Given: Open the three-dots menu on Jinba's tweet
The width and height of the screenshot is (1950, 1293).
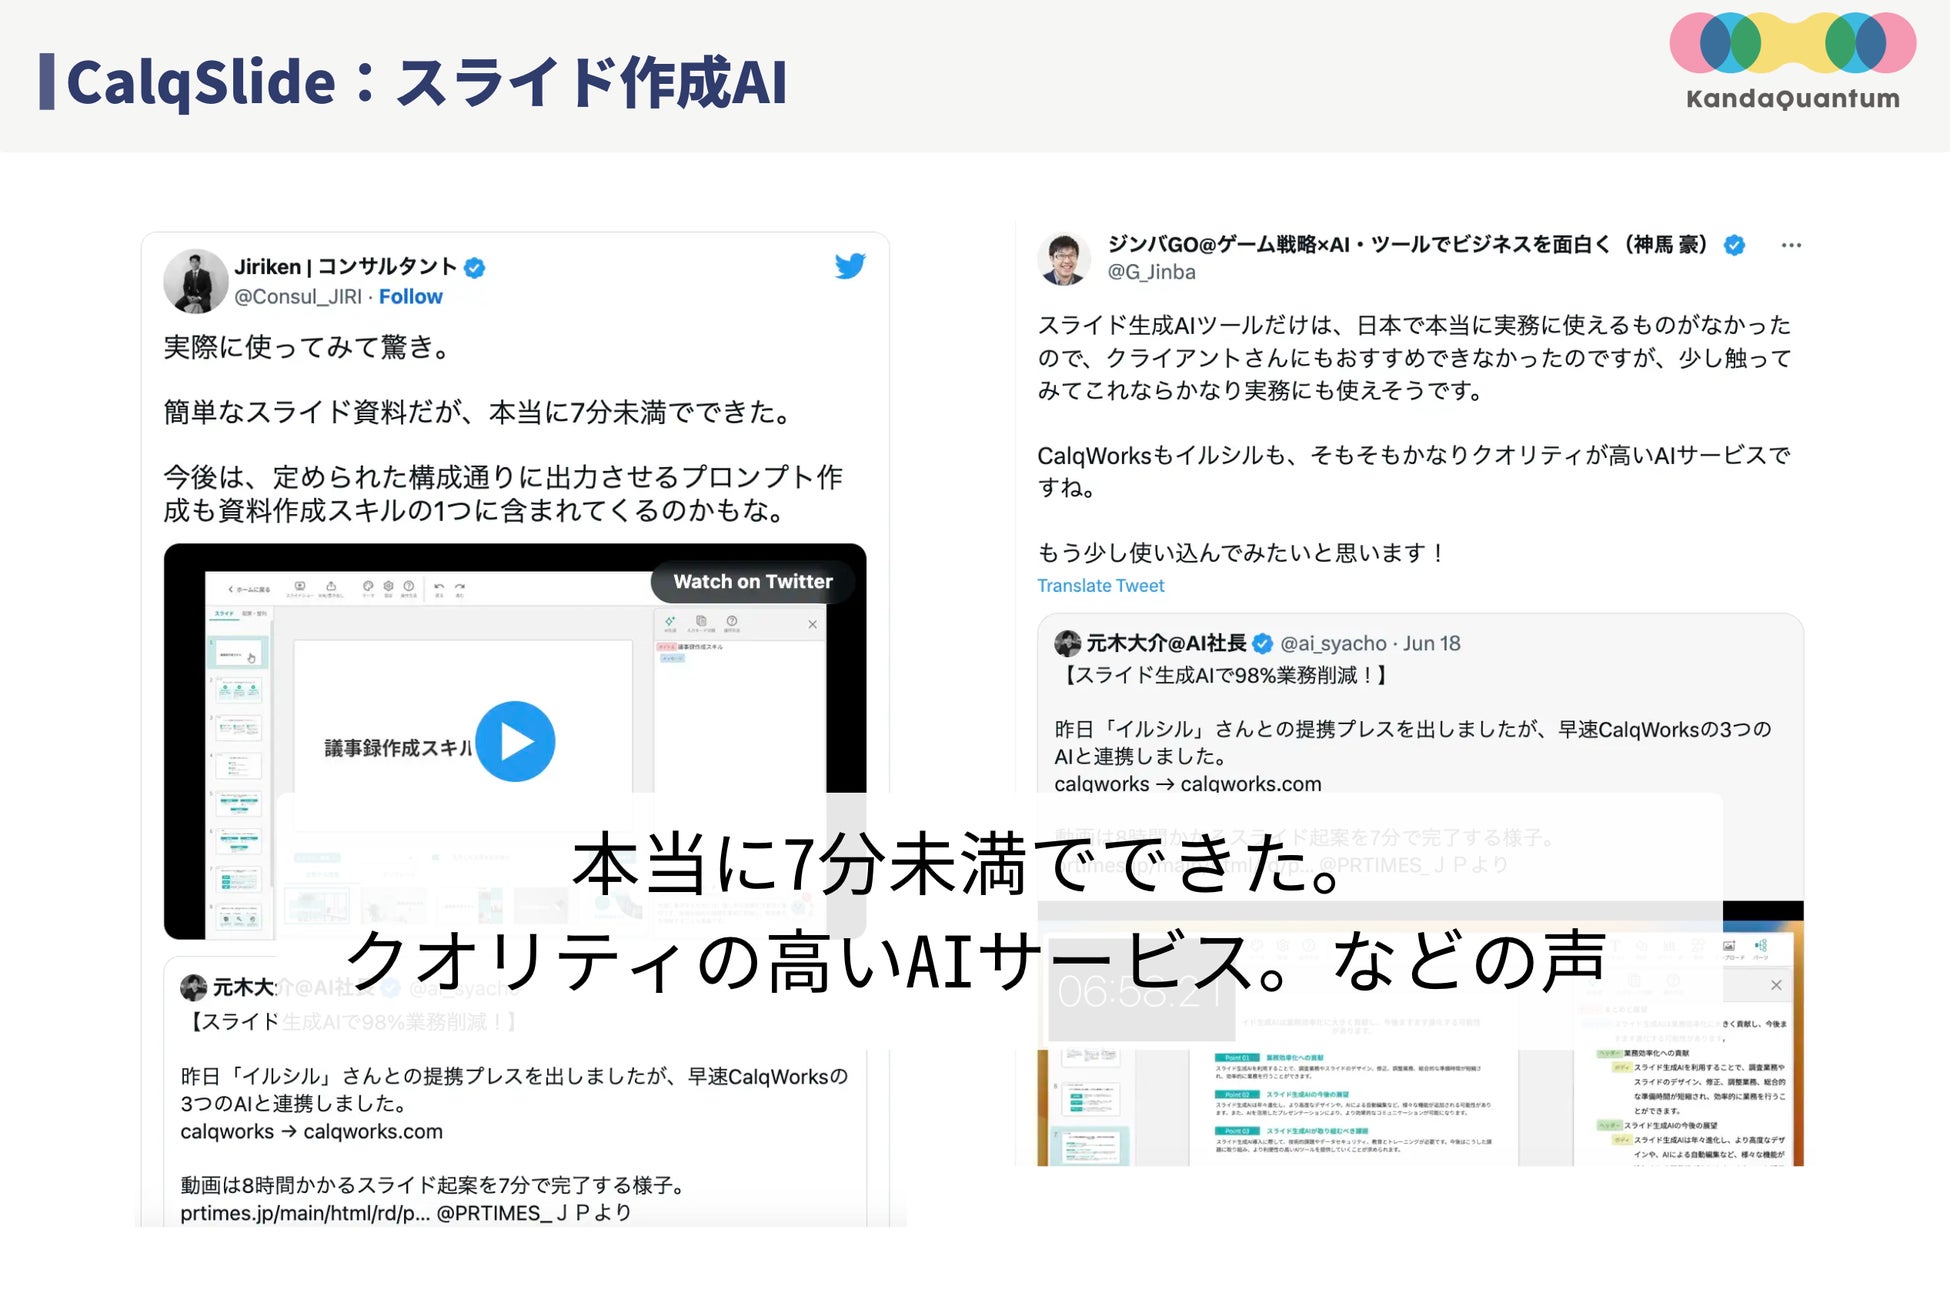Looking at the screenshot, I should pos(1790,245).
